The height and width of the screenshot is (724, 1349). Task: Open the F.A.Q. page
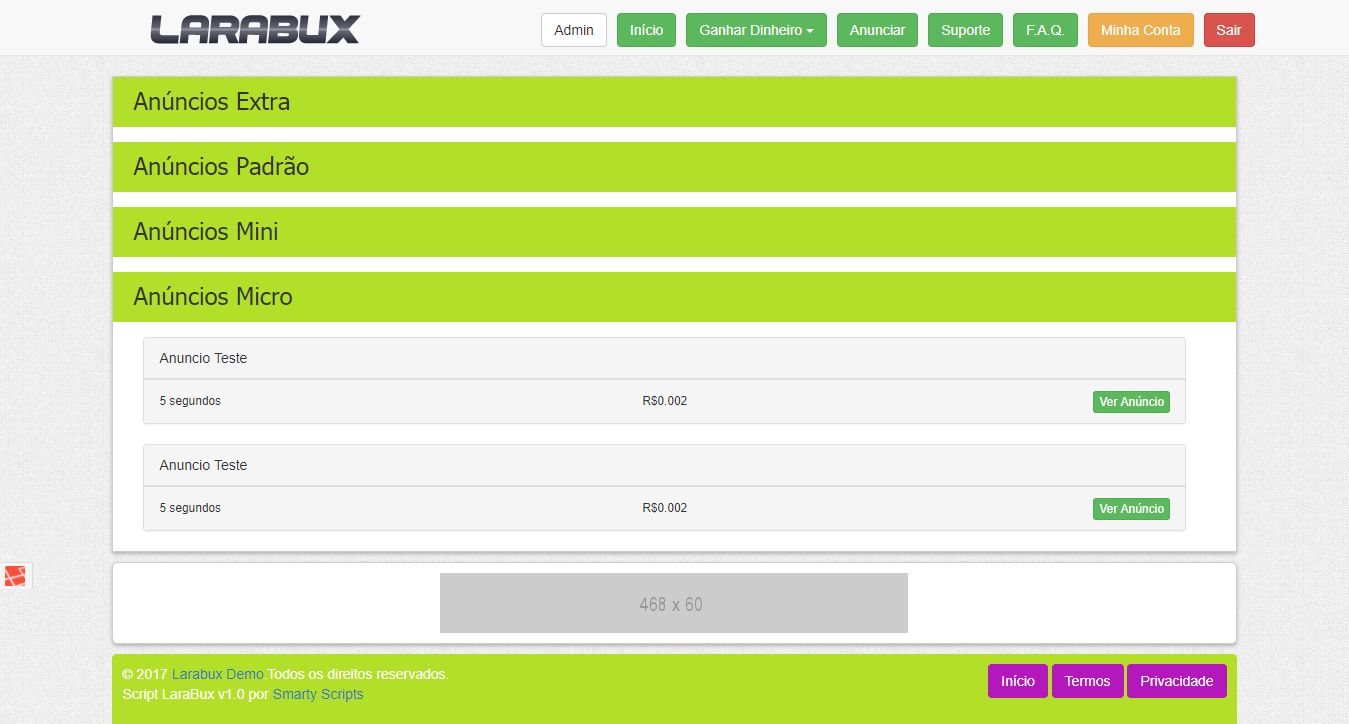pyautogui.click(x=1045, y=30)
